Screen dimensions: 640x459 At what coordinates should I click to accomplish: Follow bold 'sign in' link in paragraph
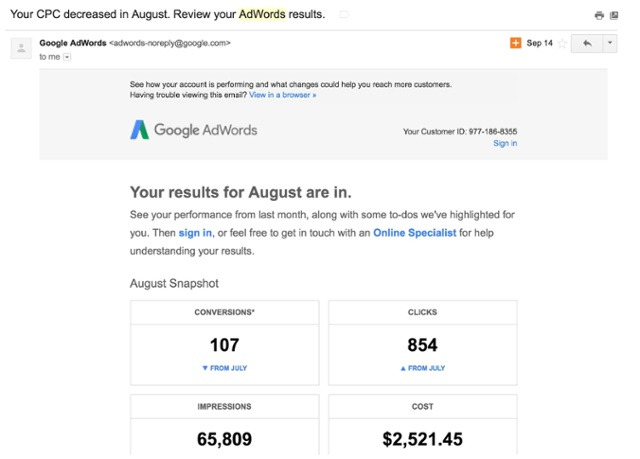click(x=195, y=233)
